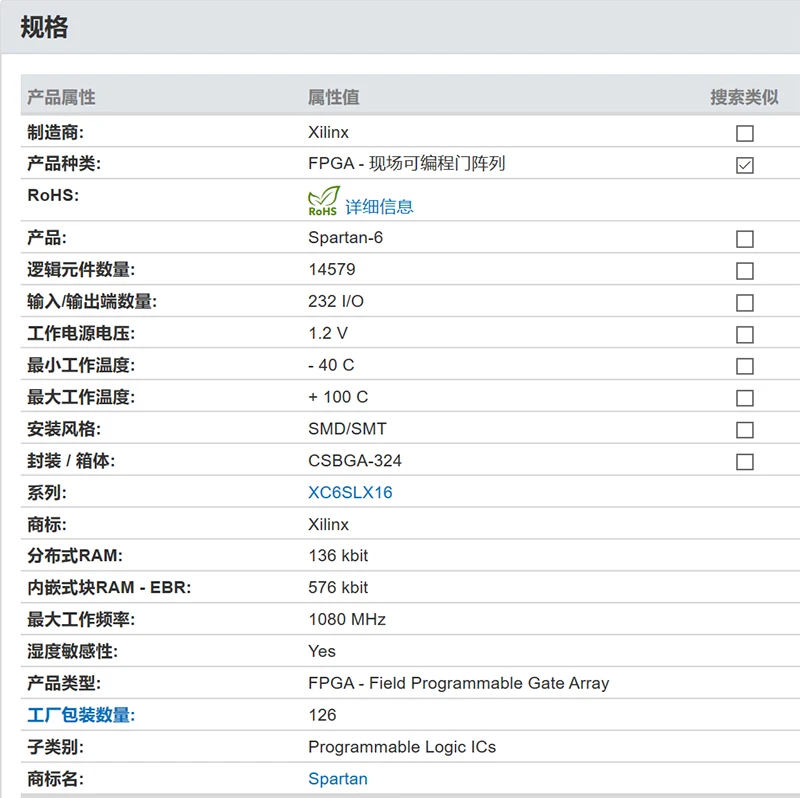Click the 产品属性 column header

(x=61, y=97)
